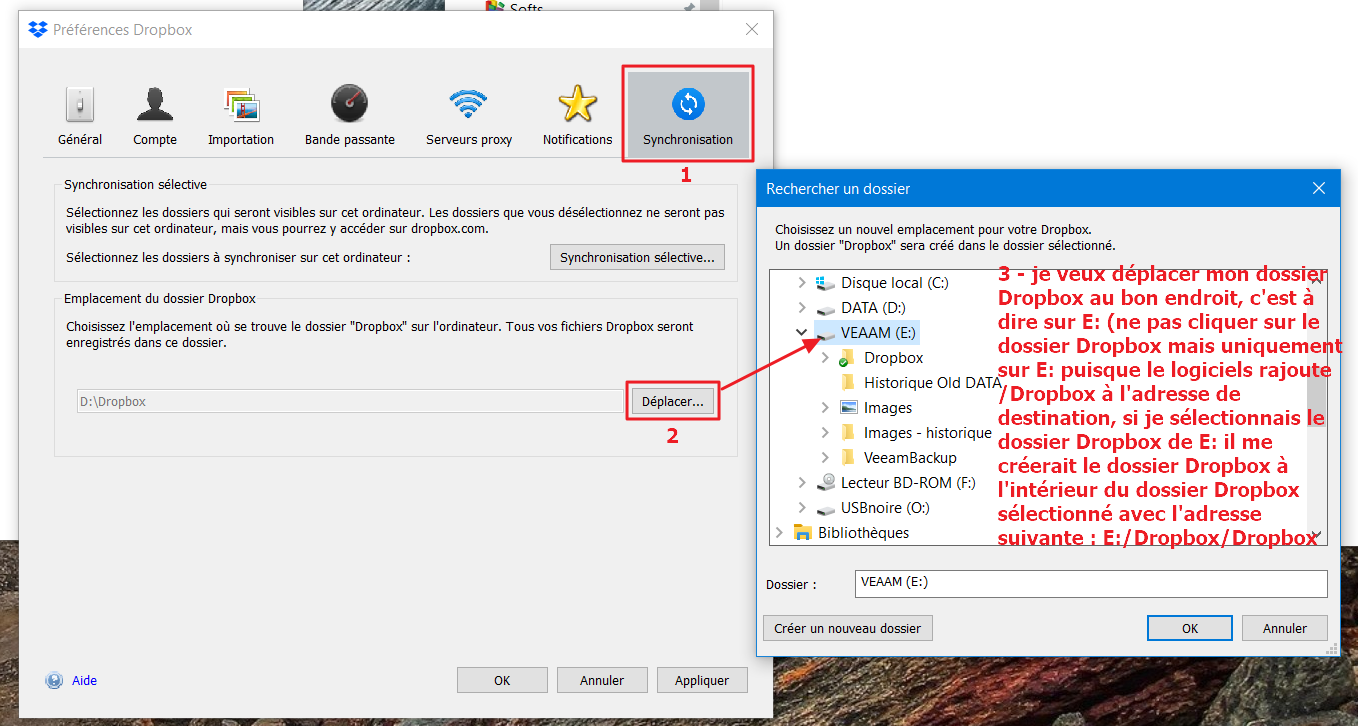The image size is (1358, 726).
Task: Click the BD-ROM disc drive icon
Action: (825, 482)
